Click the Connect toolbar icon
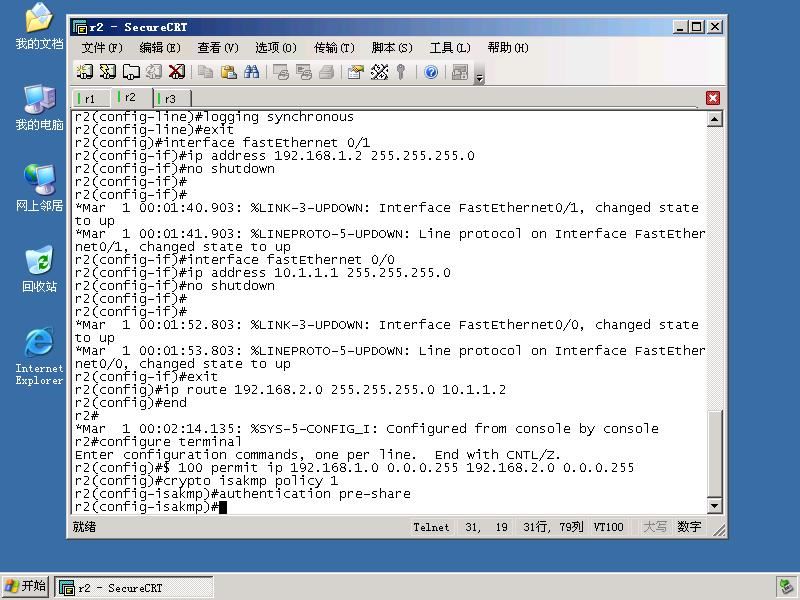 tap(85, 72)
